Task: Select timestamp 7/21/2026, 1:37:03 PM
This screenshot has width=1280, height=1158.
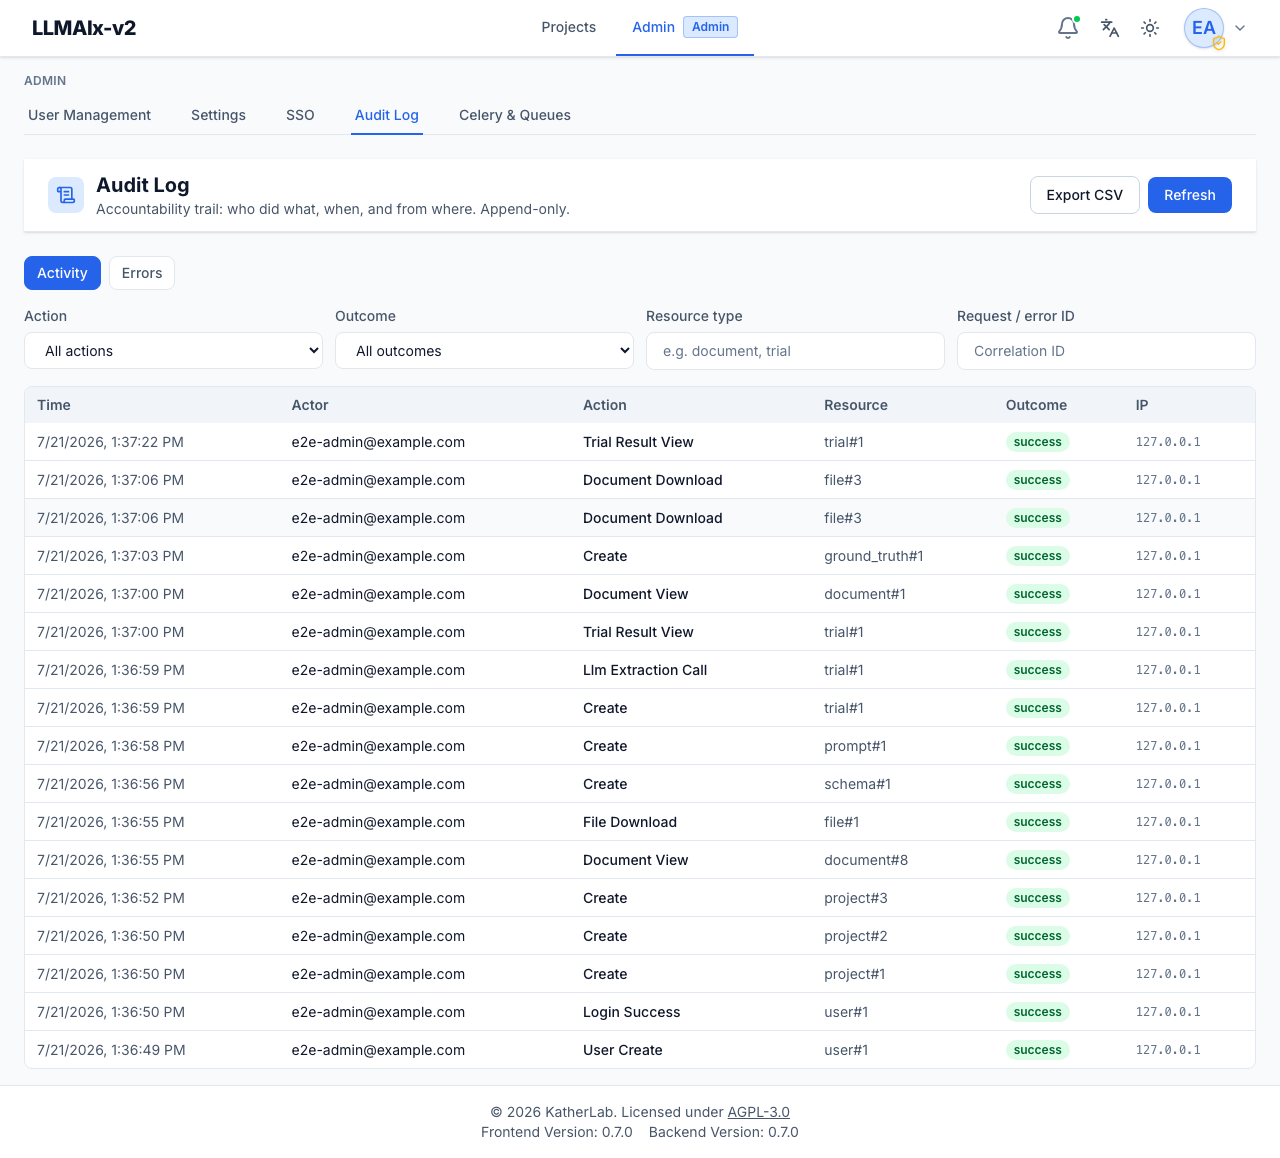Action: 110,556
